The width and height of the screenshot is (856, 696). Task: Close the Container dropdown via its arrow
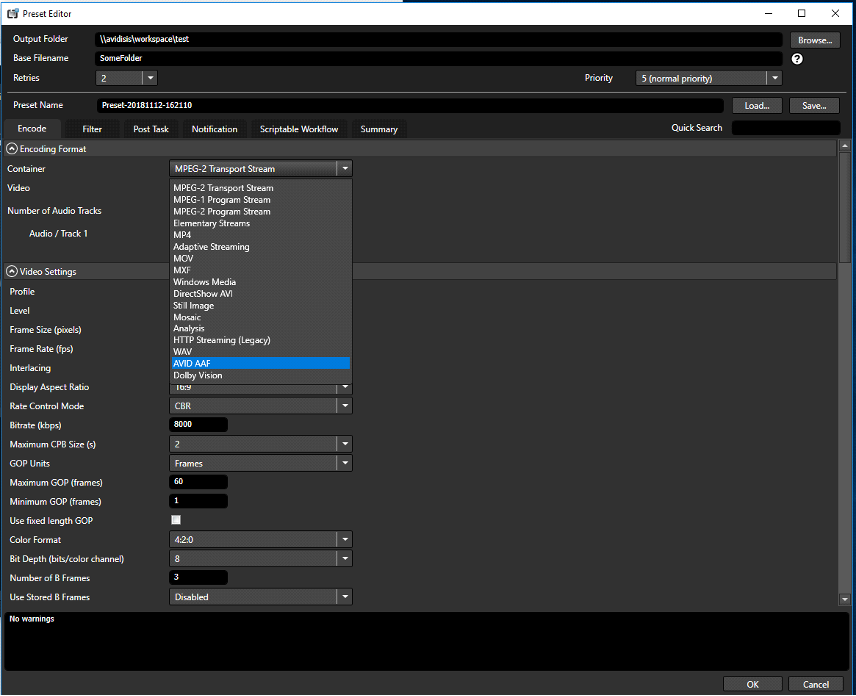345,169
